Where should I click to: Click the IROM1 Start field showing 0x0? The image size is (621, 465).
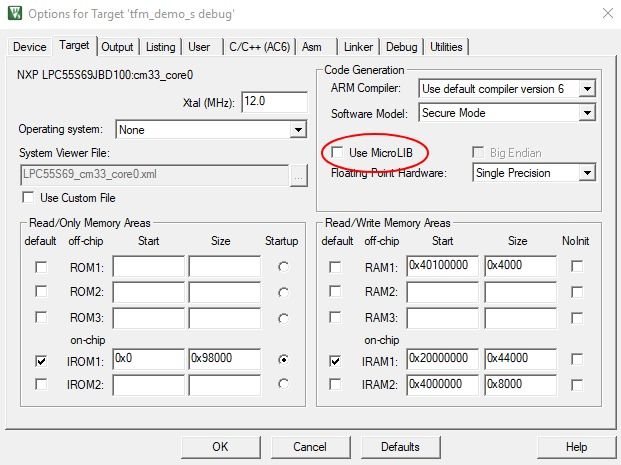149,359
